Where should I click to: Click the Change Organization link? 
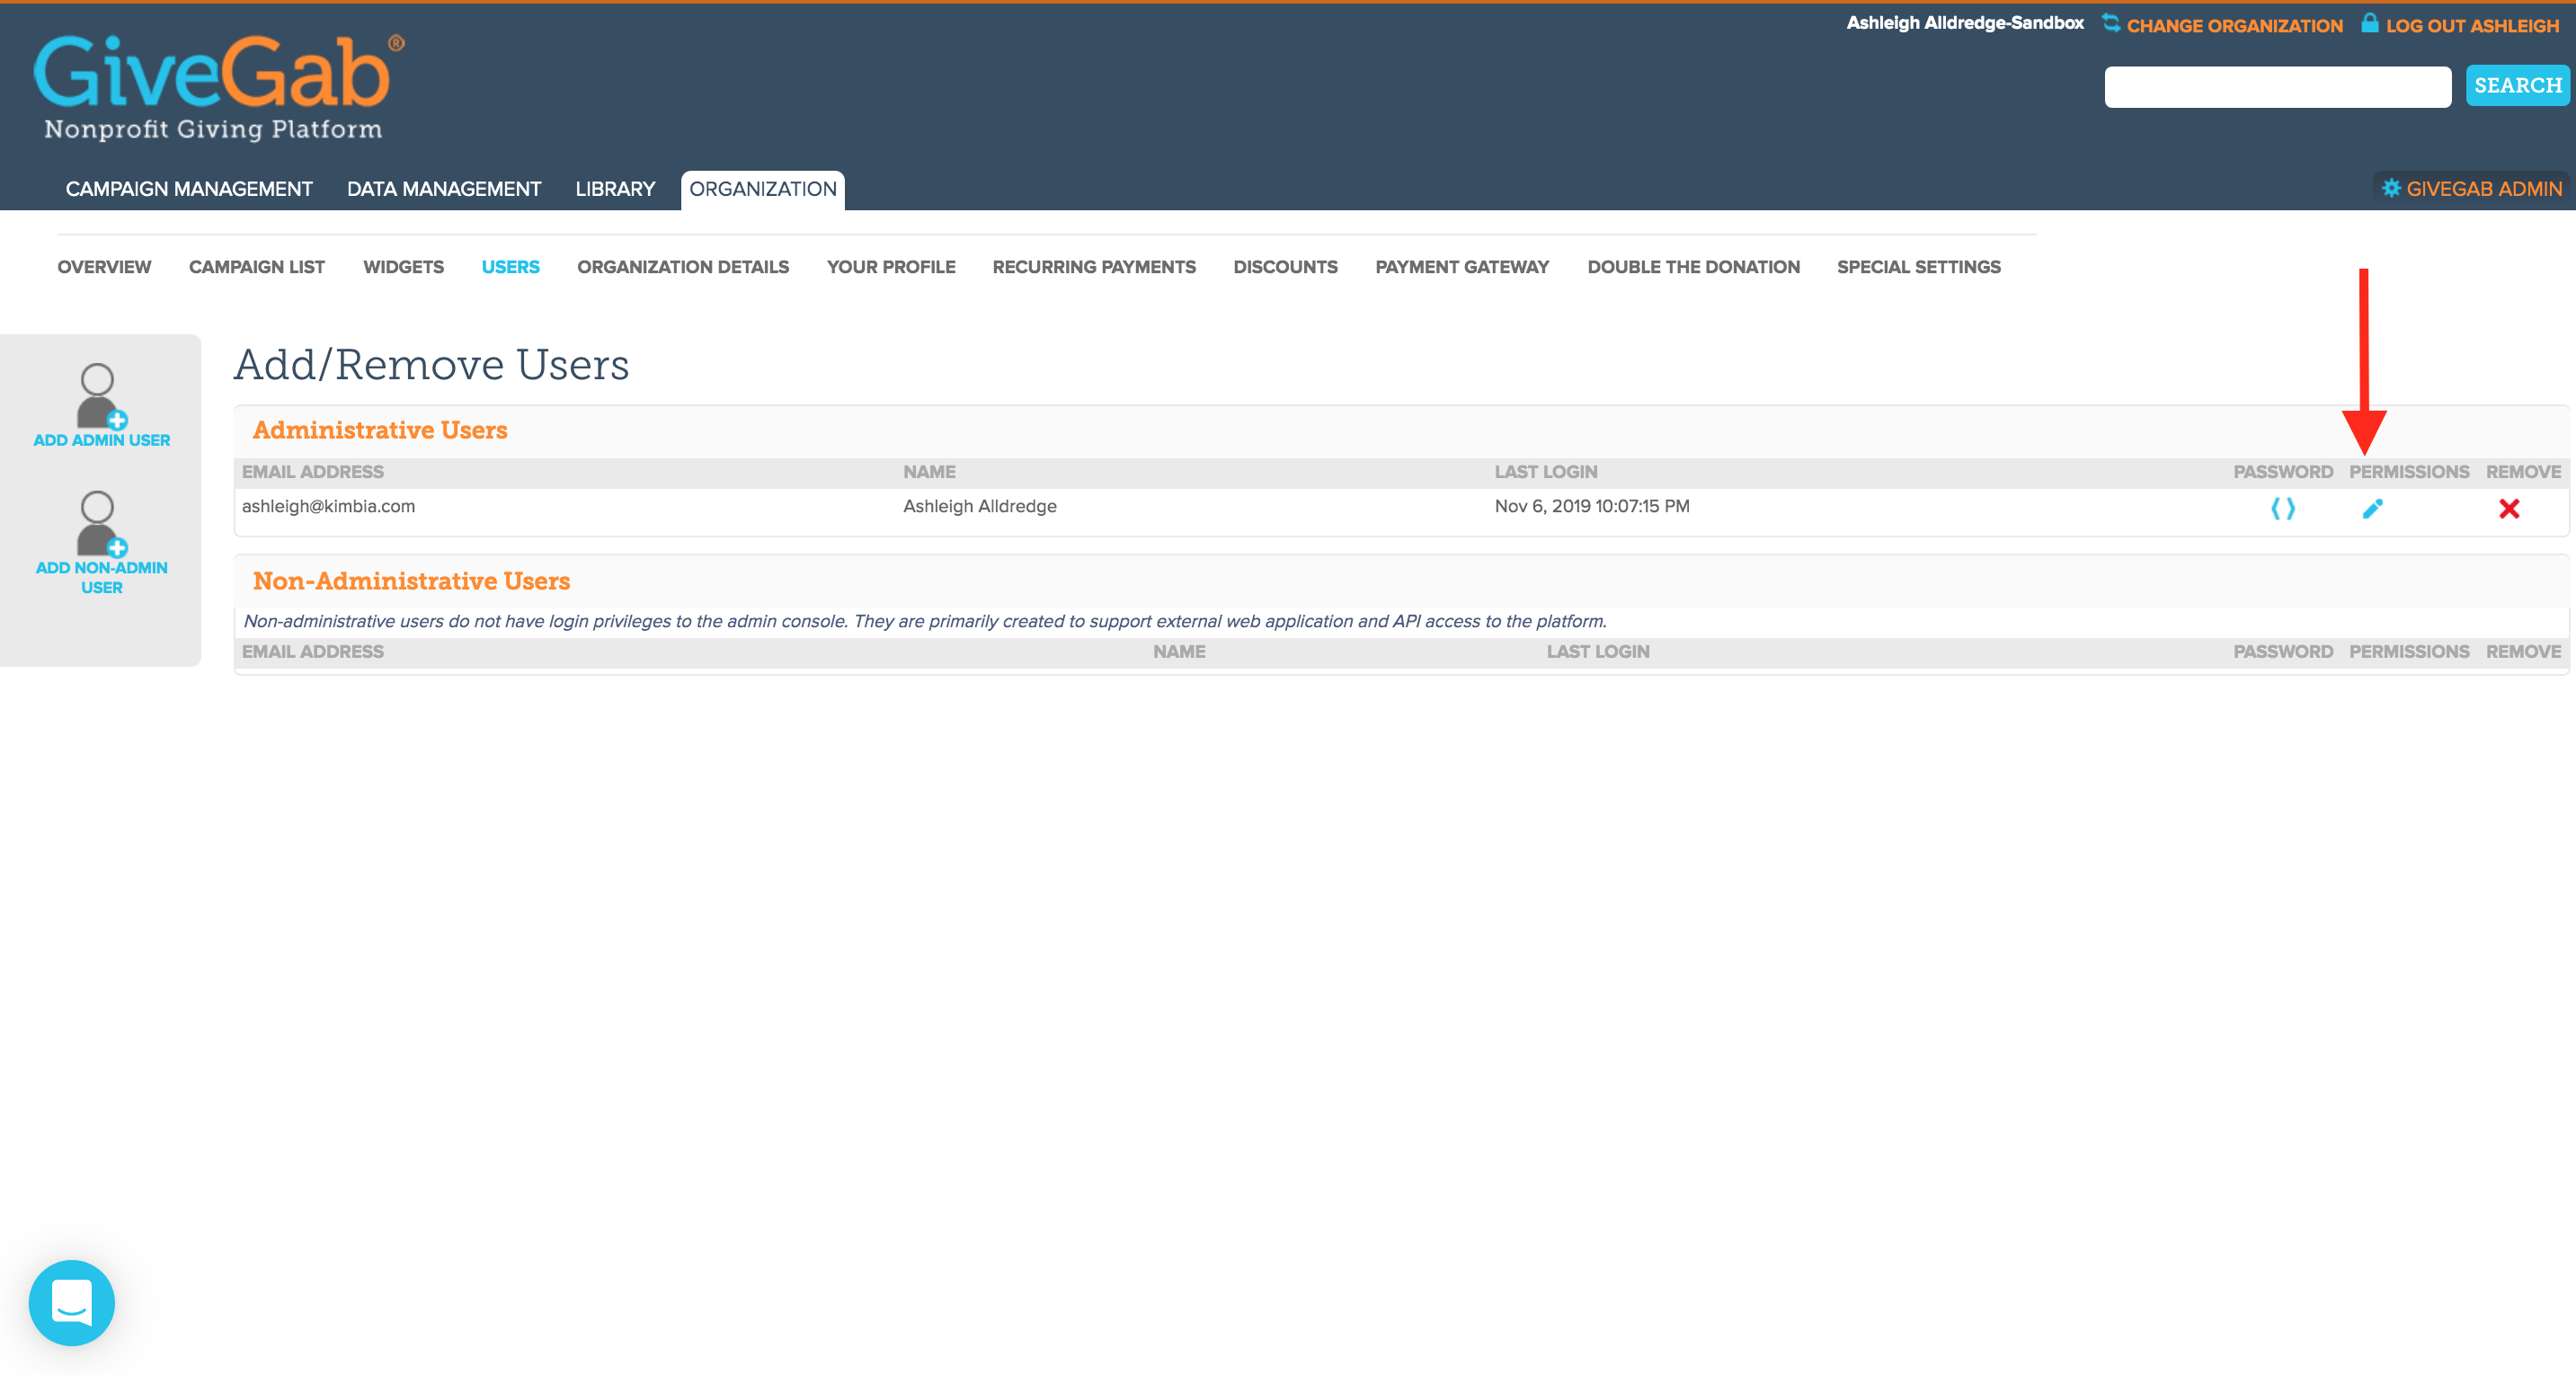(2234, 26)
